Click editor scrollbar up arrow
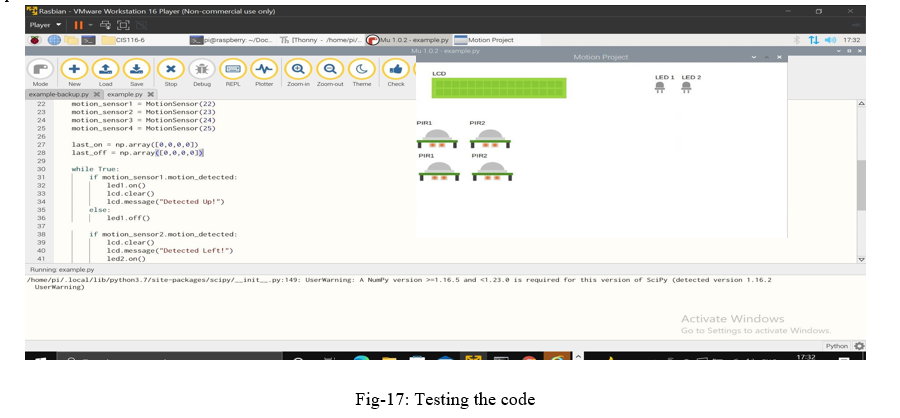 pos(861,103)
